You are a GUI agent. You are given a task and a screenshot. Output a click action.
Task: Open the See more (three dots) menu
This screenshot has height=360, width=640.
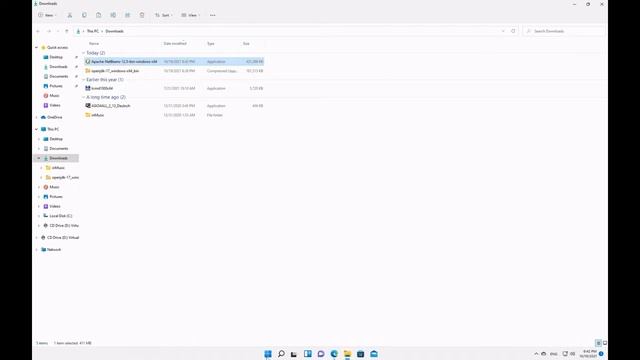[213, 15]
